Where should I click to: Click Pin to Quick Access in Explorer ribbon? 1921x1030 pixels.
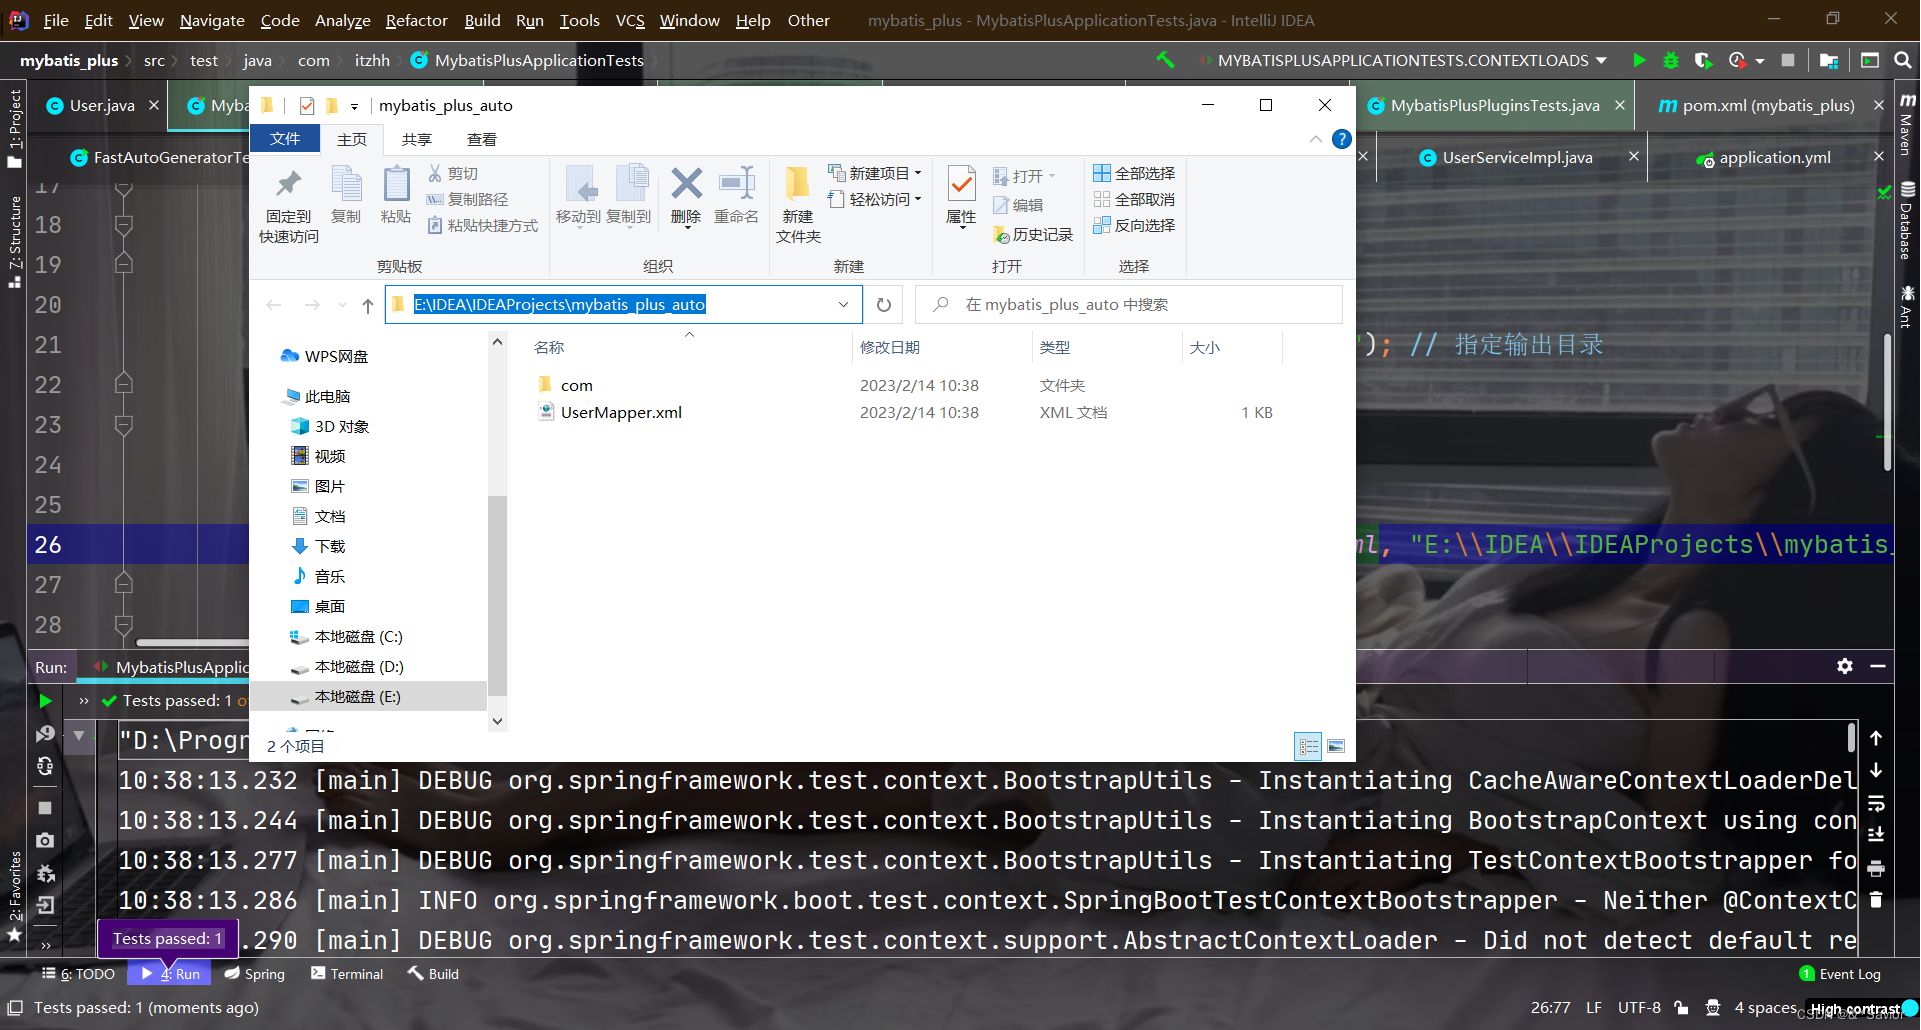[289, 206]
